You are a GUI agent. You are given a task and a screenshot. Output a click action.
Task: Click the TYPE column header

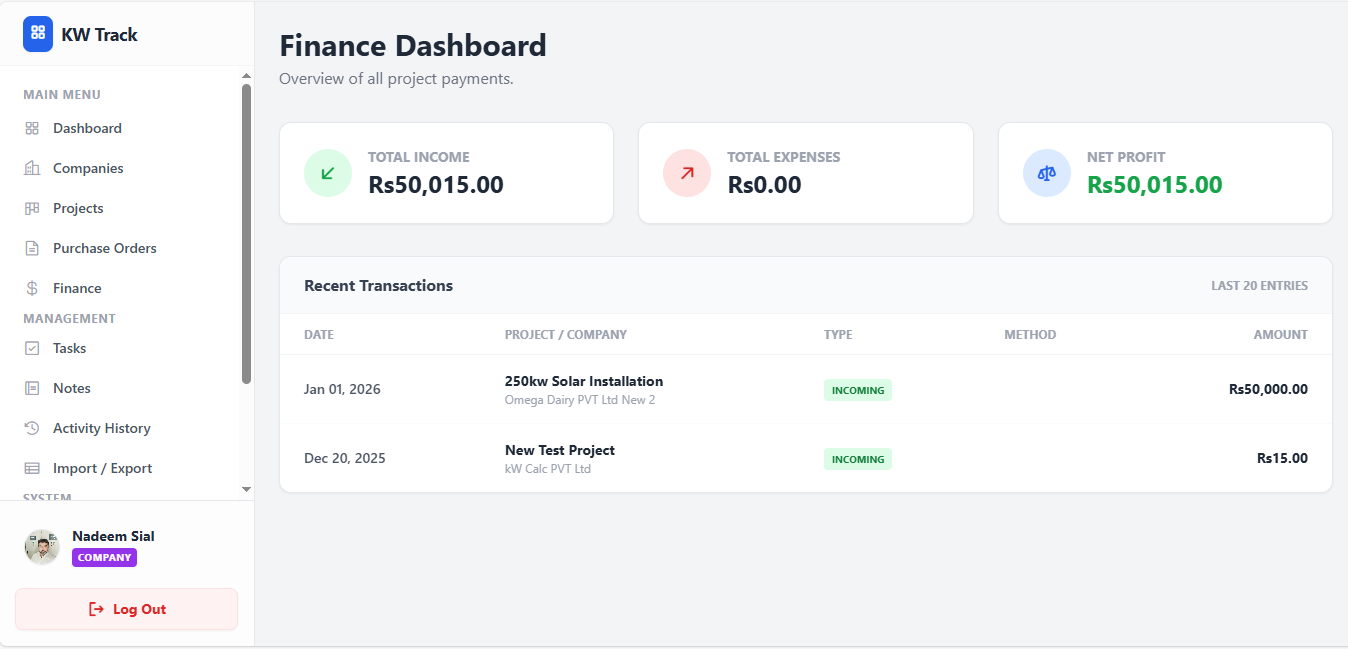[838, 334]
